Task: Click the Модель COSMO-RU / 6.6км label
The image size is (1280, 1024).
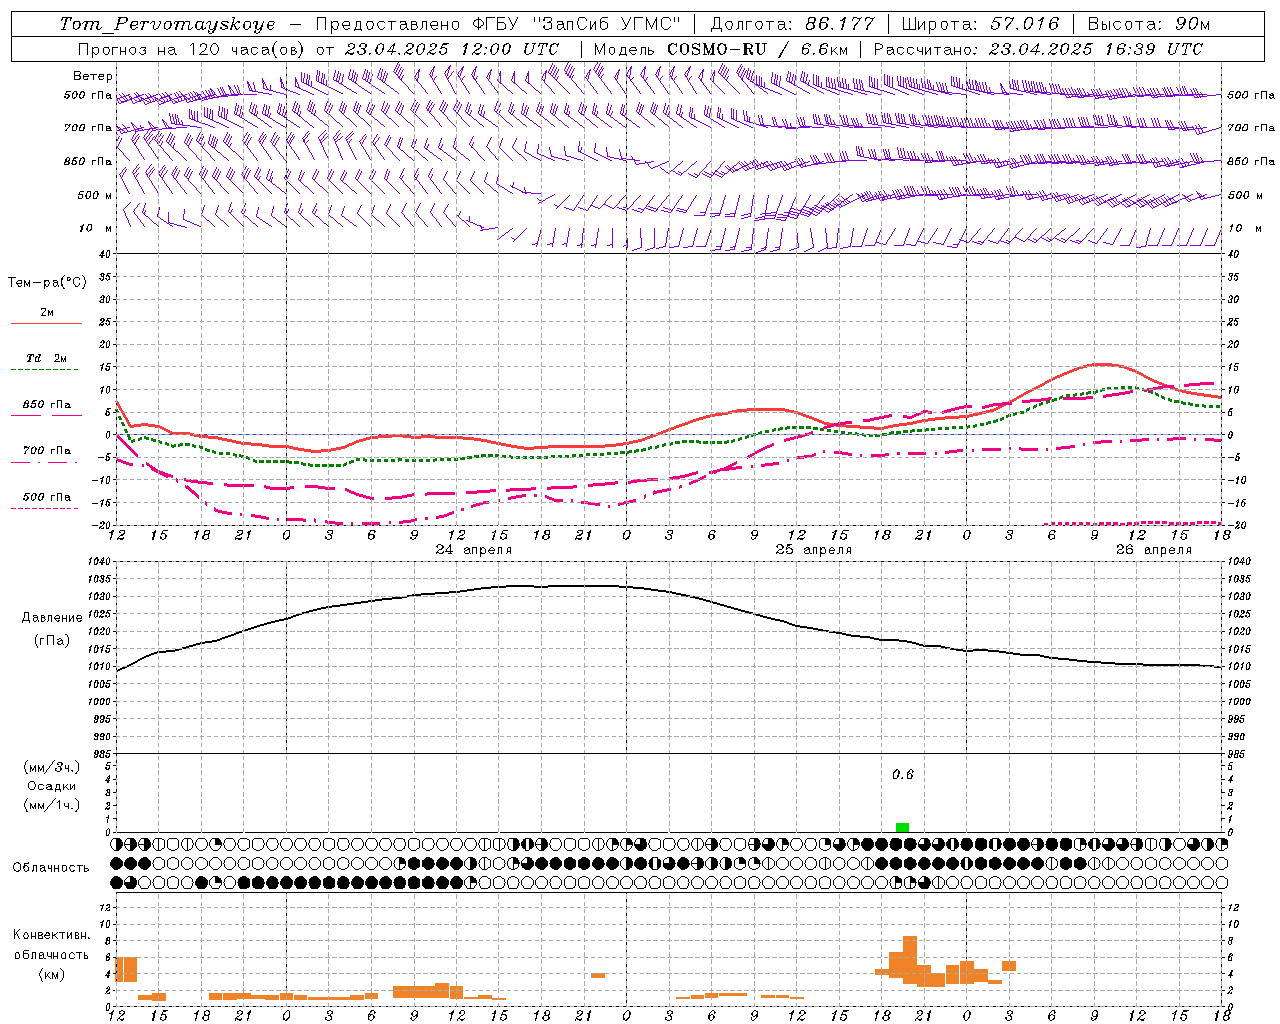Action: [721, 49]
